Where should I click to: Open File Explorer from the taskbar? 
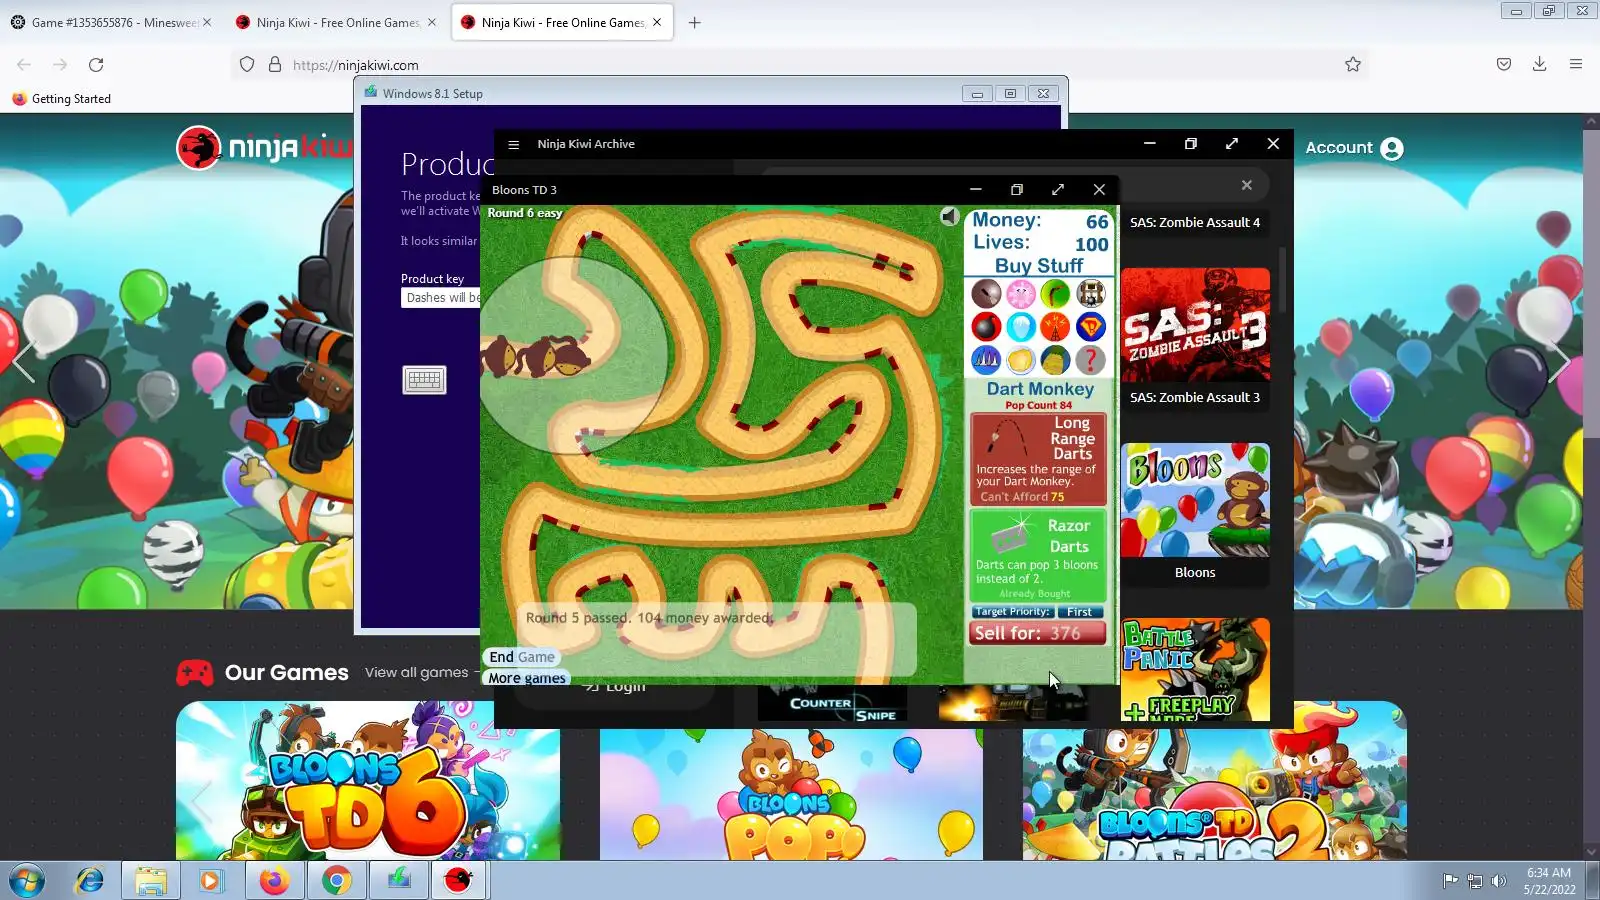(x=151, y=881)
